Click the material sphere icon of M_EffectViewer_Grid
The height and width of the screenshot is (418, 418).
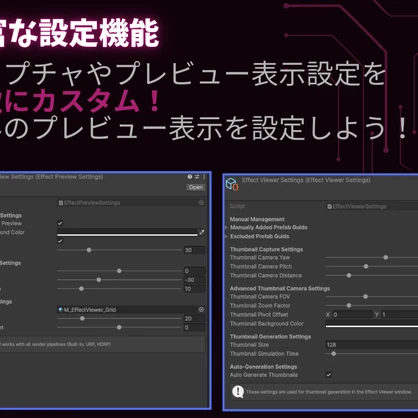(60, 310)
